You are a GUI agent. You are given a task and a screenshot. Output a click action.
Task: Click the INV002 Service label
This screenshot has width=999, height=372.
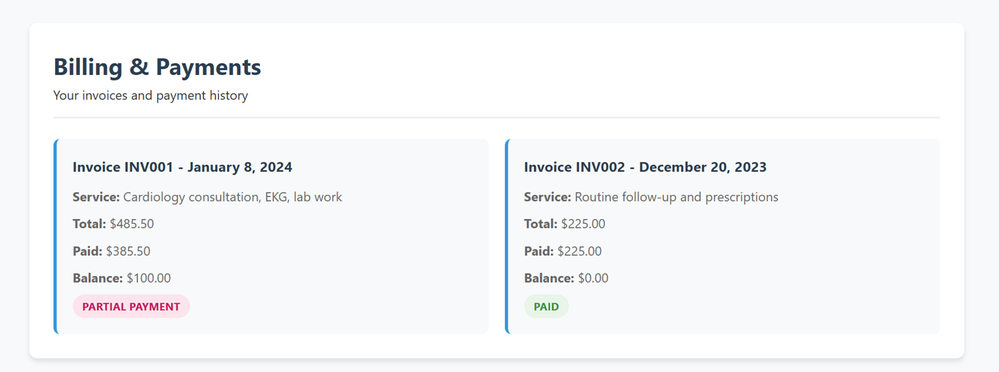(548, 197)
